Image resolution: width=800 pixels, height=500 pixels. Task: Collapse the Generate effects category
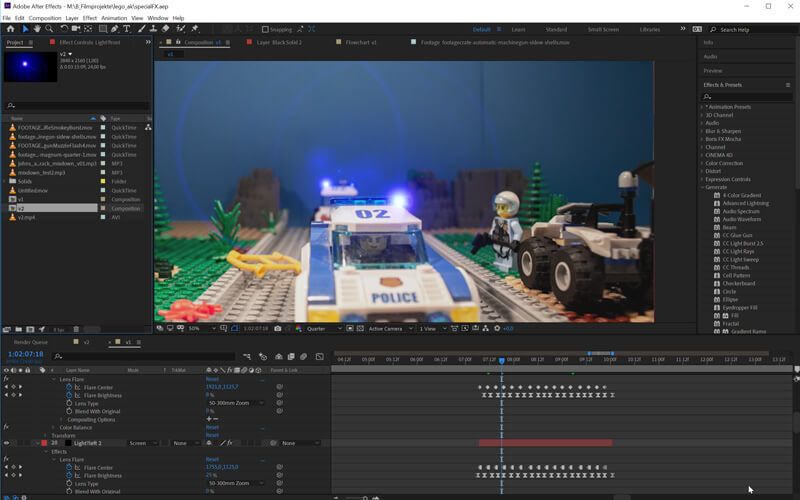click(703, 187)
